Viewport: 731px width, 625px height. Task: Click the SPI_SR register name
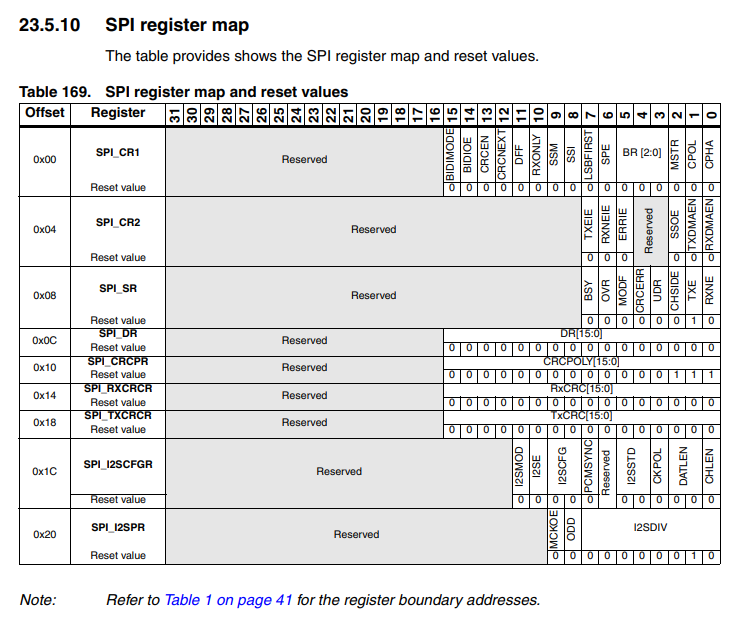pos(118,288)
